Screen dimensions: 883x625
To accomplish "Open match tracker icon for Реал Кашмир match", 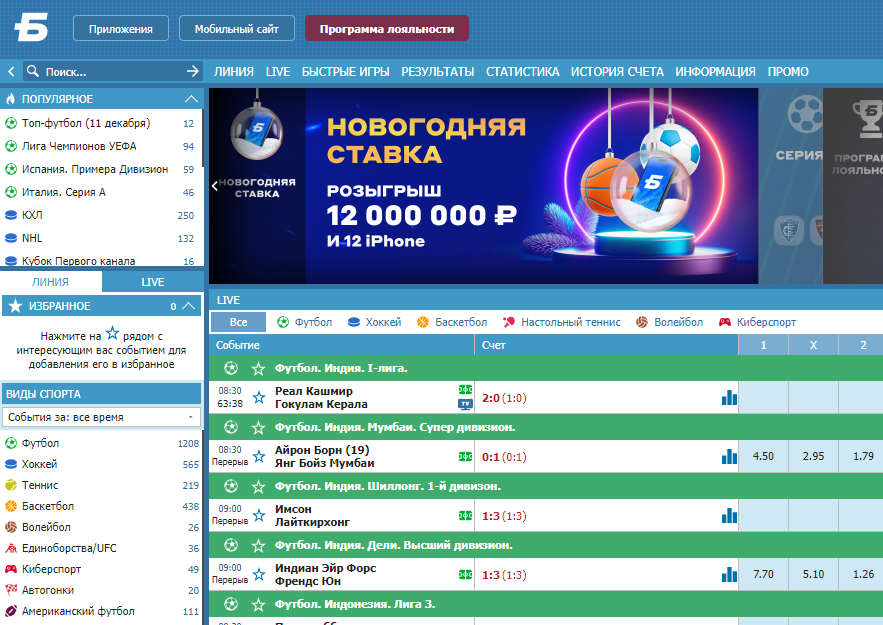I will pyautogui.click(x=465, y=390).
